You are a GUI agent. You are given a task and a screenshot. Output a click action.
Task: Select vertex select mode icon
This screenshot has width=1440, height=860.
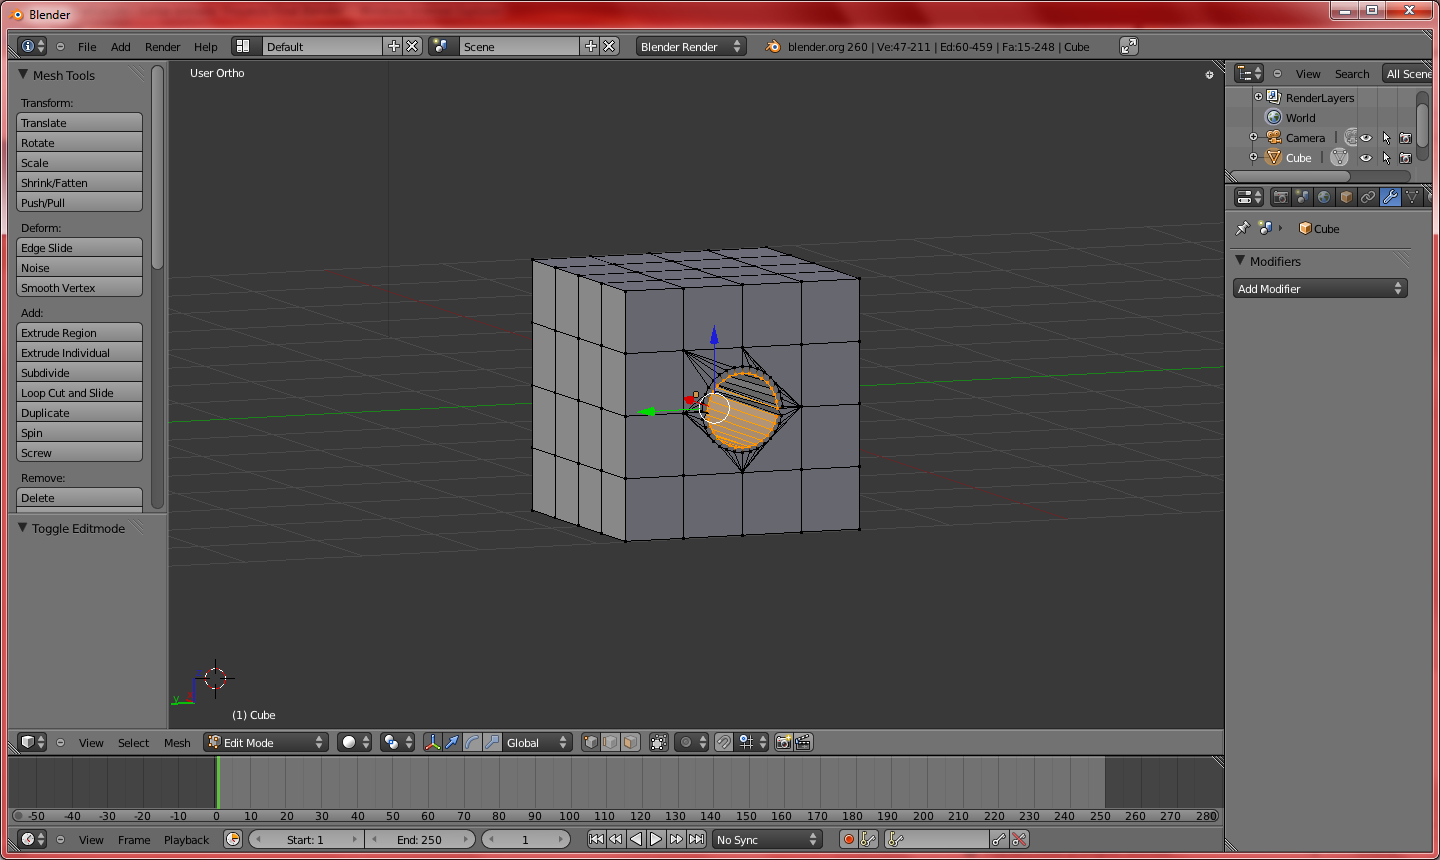pyautogui.click(x=590, y=742)
